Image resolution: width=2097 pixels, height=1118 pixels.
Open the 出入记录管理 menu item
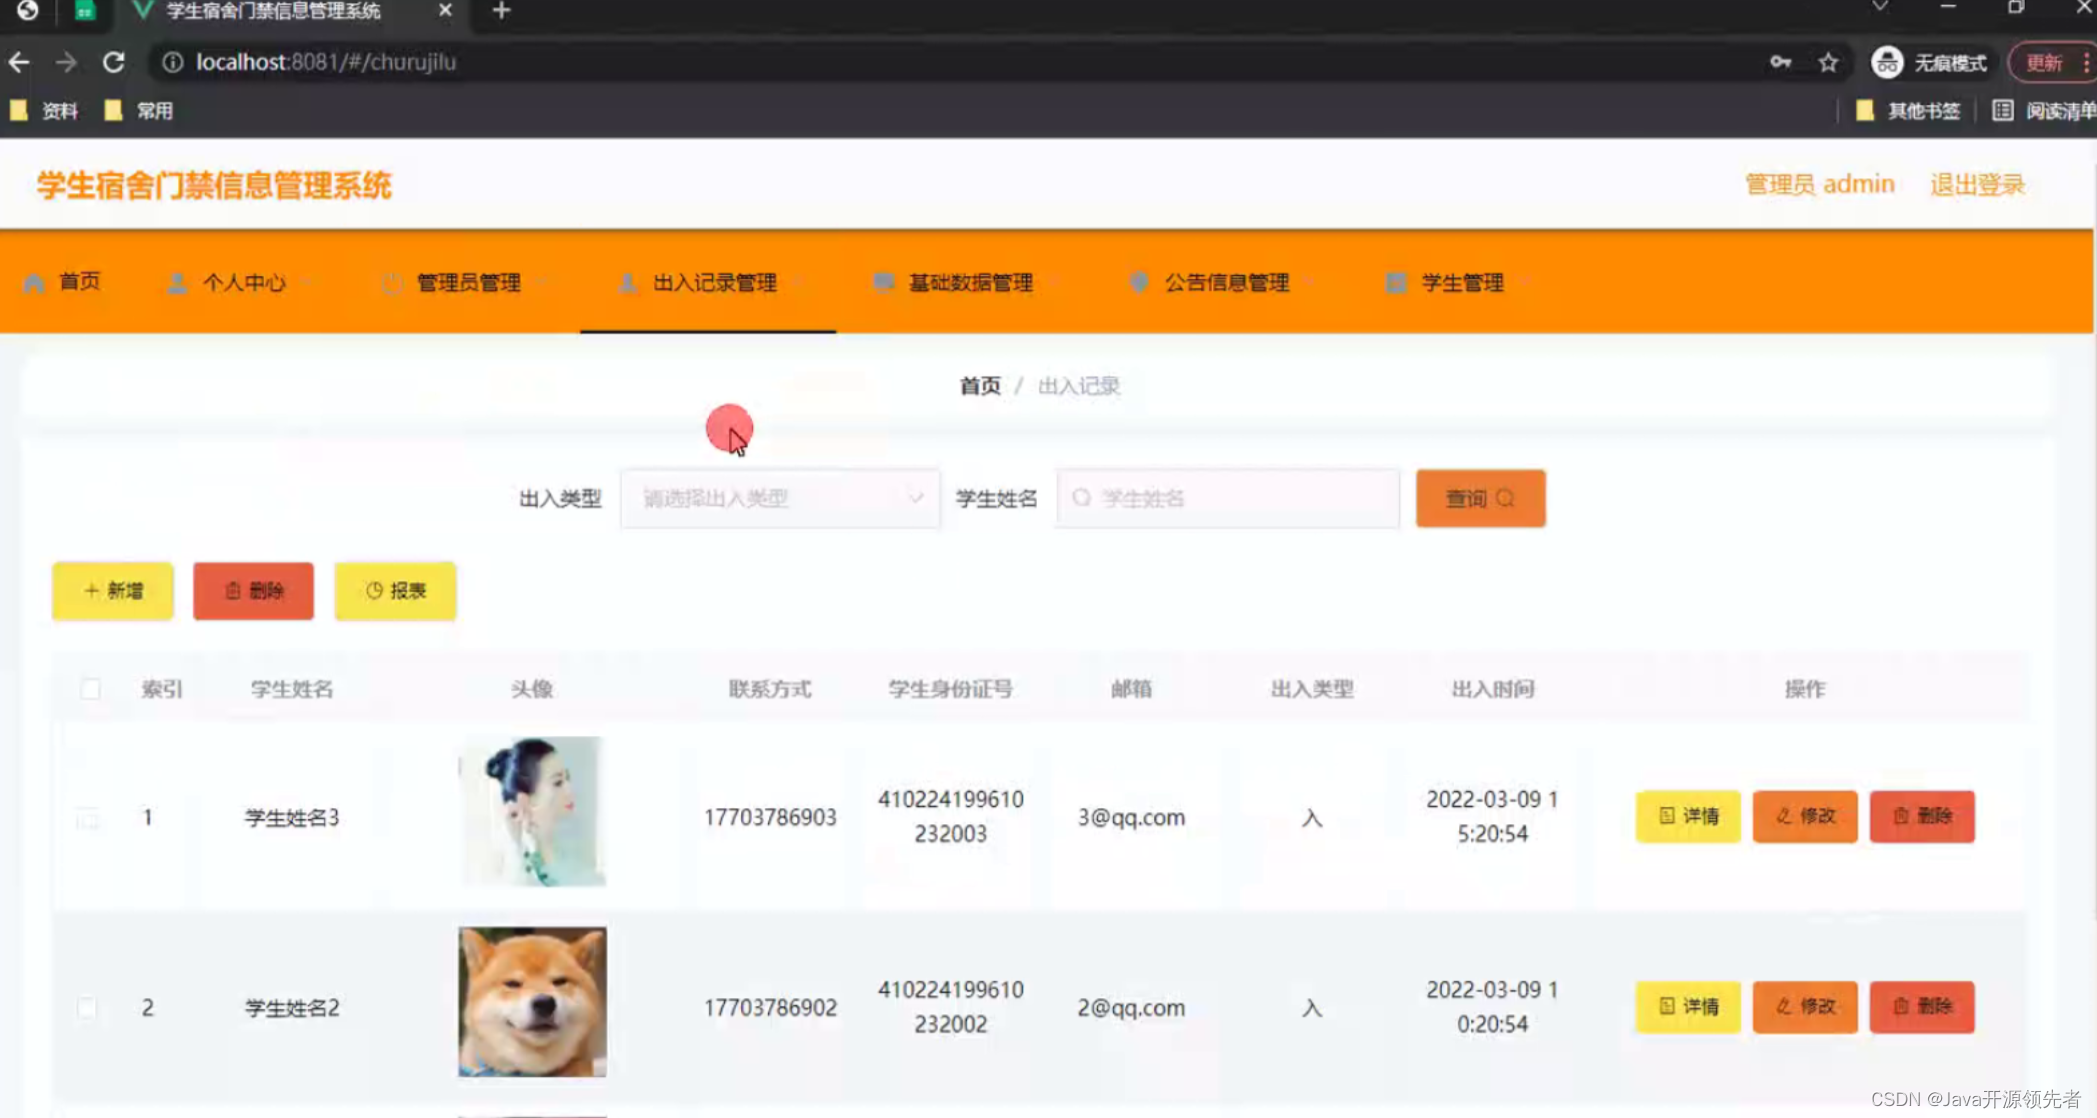point(714,283)
